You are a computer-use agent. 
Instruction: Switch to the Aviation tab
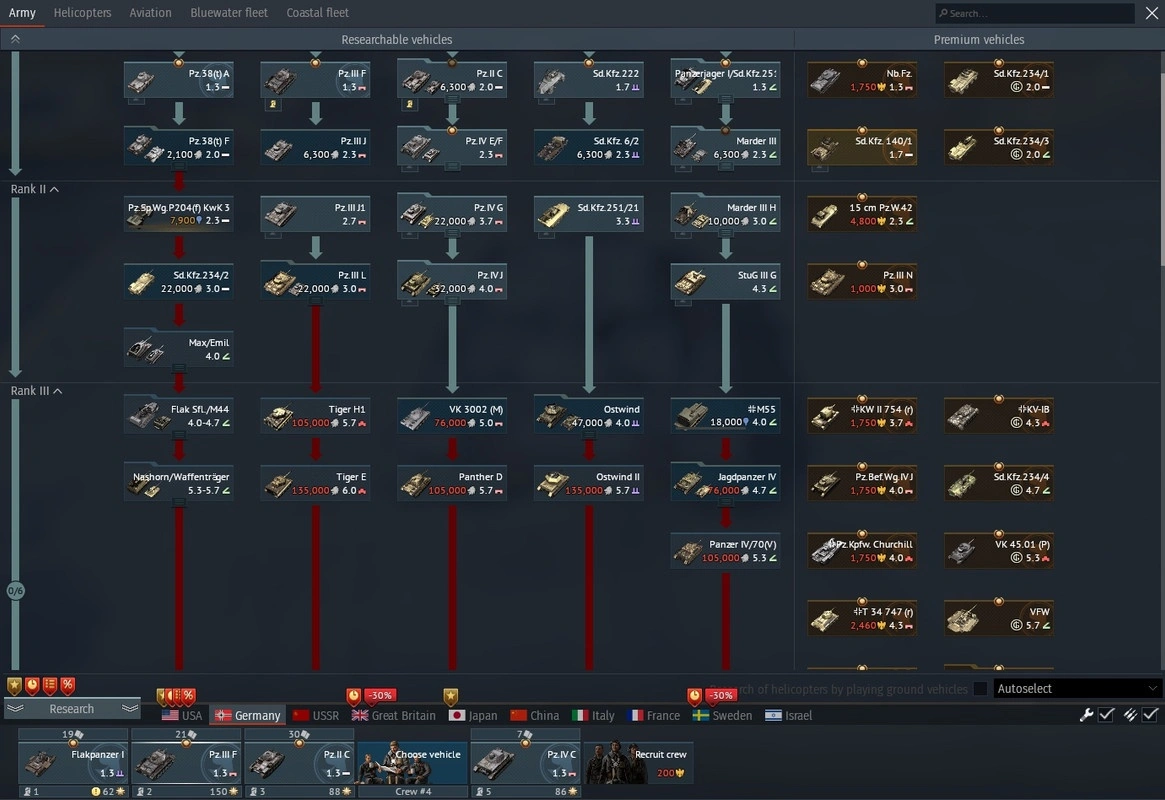150,13
